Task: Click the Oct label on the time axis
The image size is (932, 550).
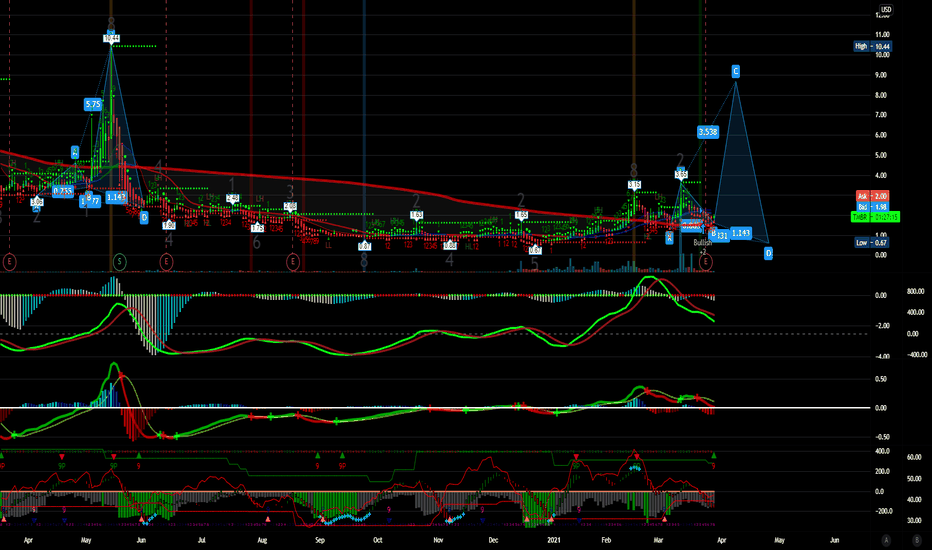Action: tap(377, 540)
